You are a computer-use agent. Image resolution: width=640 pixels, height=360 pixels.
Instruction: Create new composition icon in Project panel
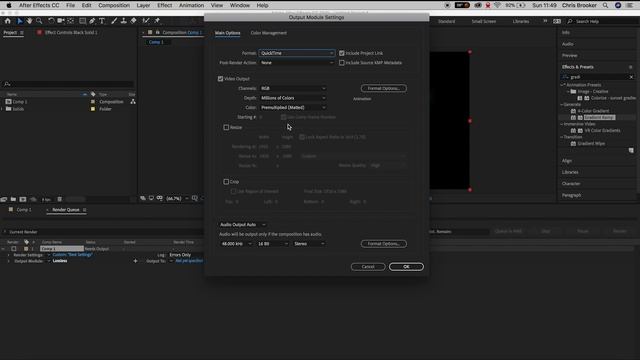[23, 199]
